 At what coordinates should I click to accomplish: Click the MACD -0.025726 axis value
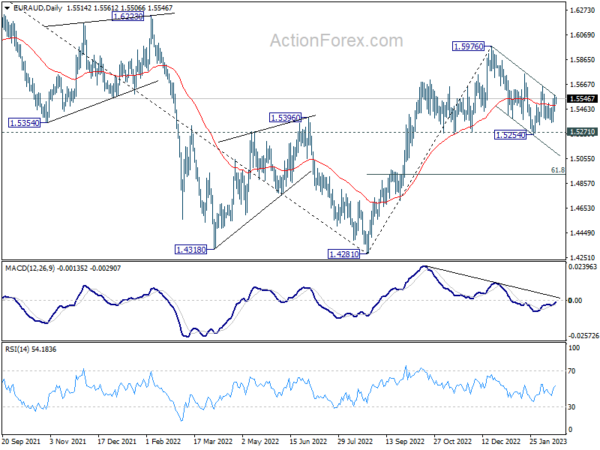(583, 336)
